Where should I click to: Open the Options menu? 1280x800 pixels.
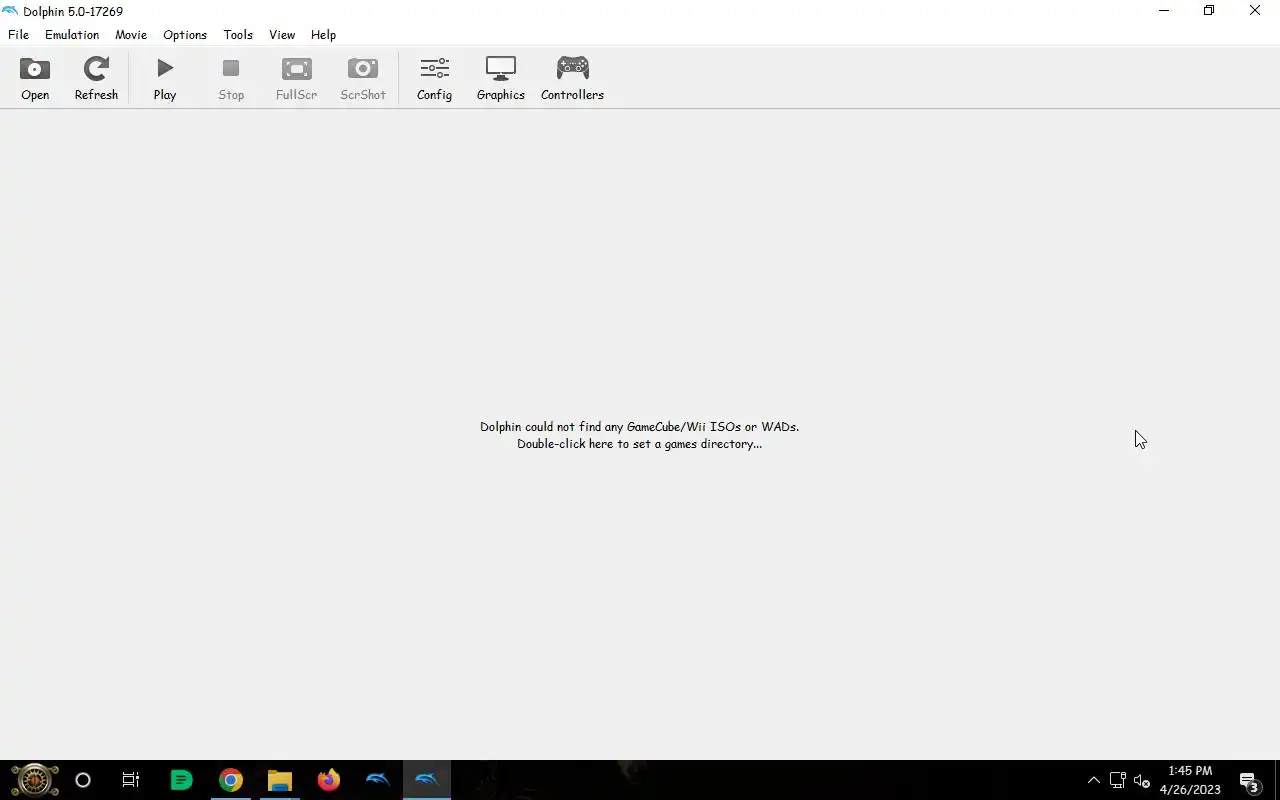[x=185, y=34]
